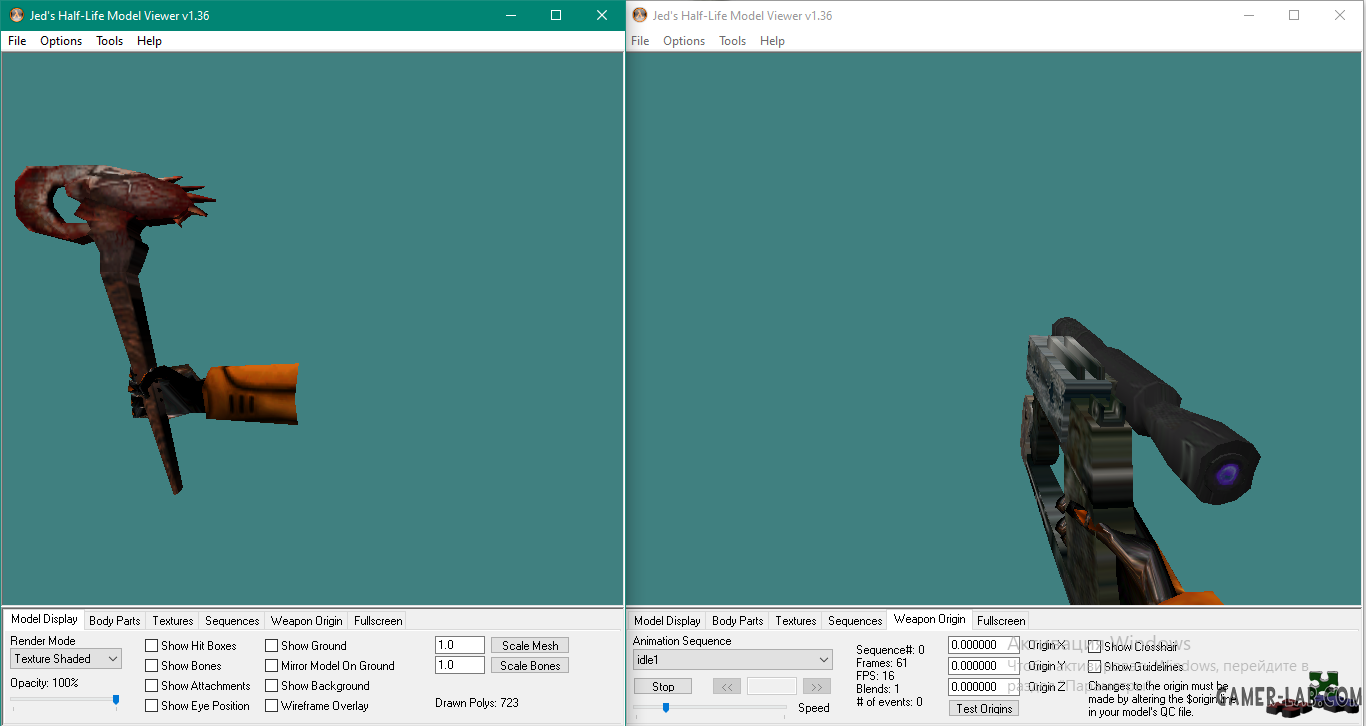Select the Model Display tab in the left window
Viewport: 1366px width, 726px height.
[44, 620]
